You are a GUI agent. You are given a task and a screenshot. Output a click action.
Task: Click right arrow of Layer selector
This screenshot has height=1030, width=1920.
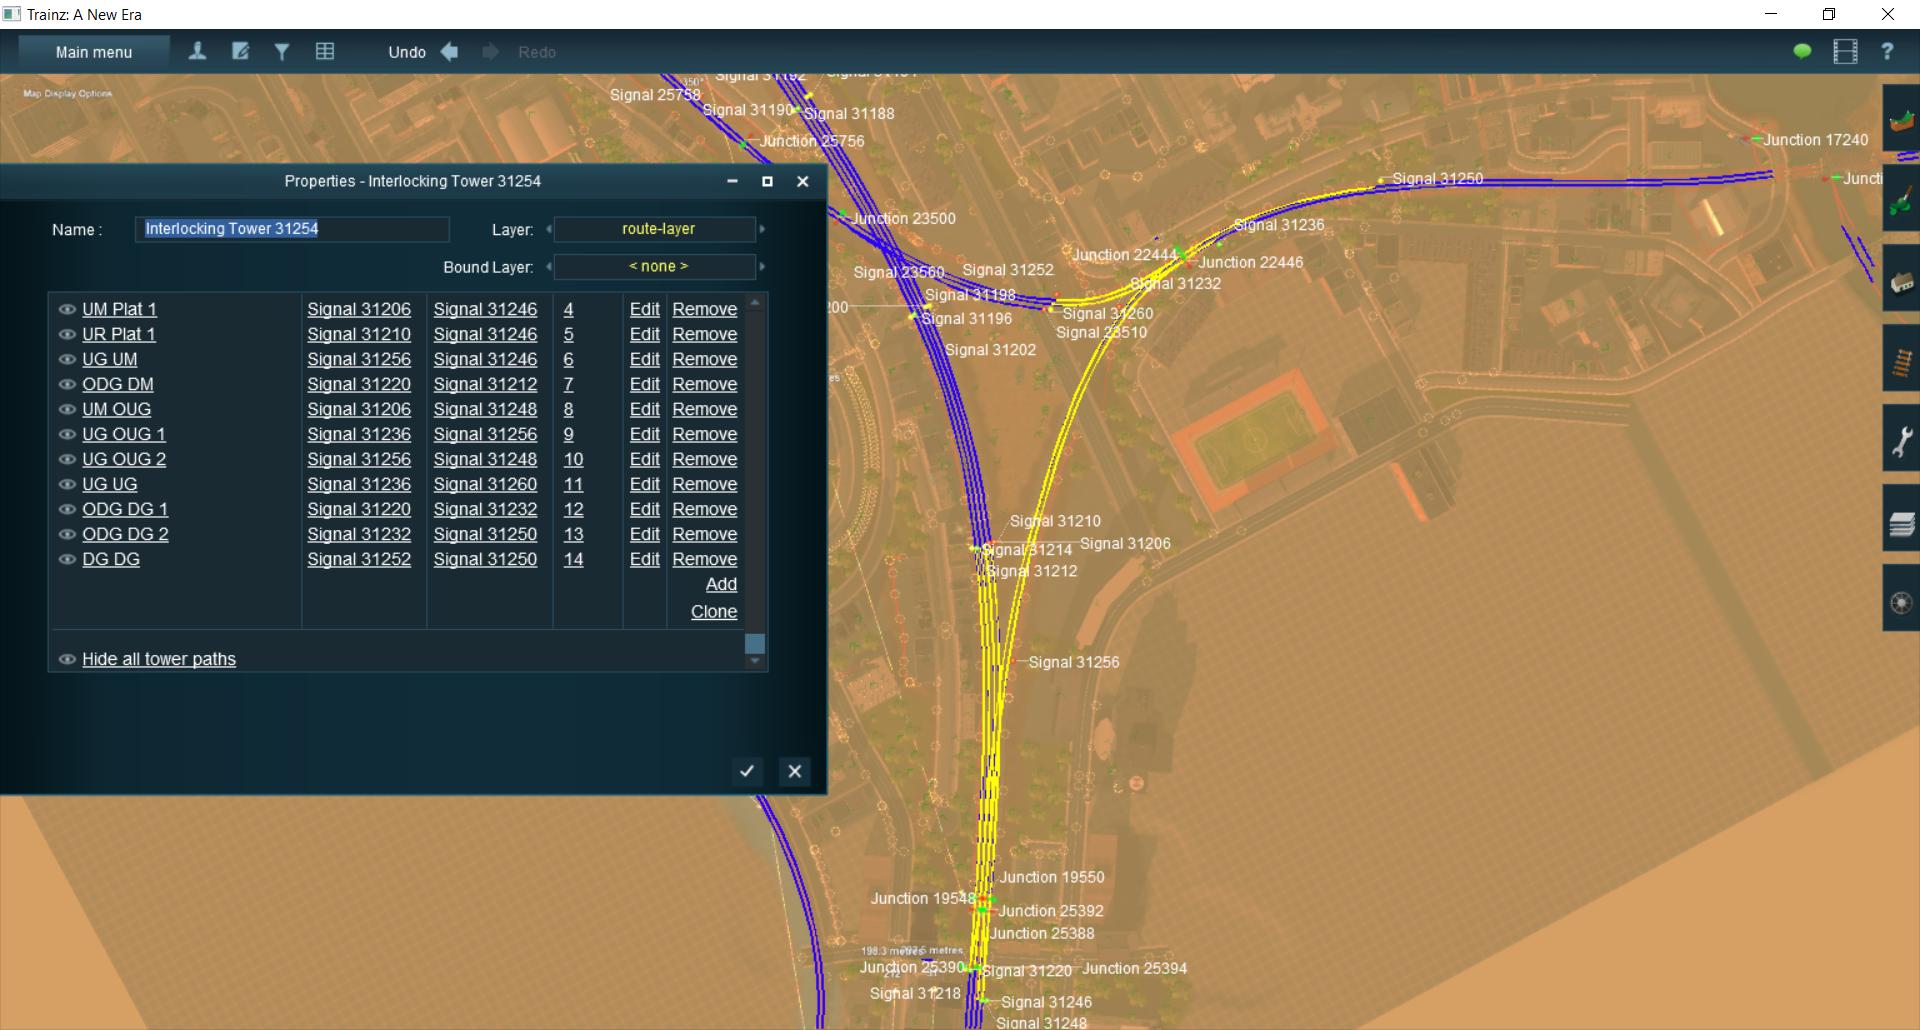tap(762, 229)
